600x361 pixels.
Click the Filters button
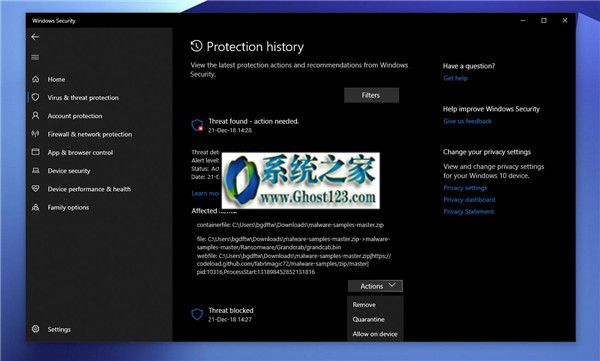coord(372,95)
